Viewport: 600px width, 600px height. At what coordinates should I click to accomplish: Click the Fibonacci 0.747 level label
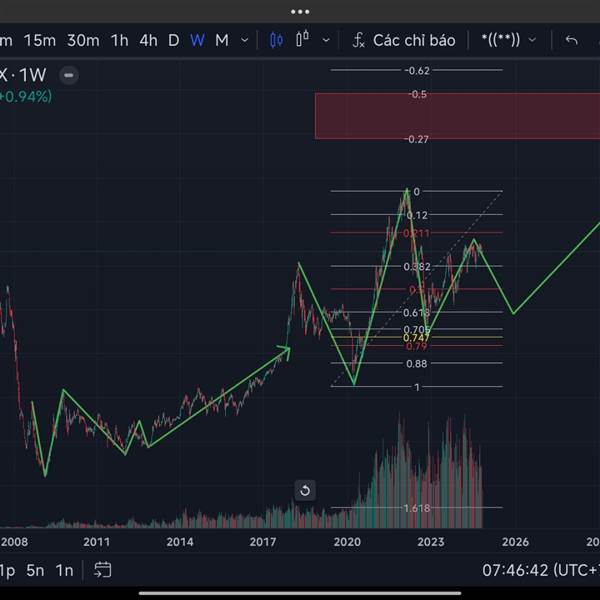416,338
